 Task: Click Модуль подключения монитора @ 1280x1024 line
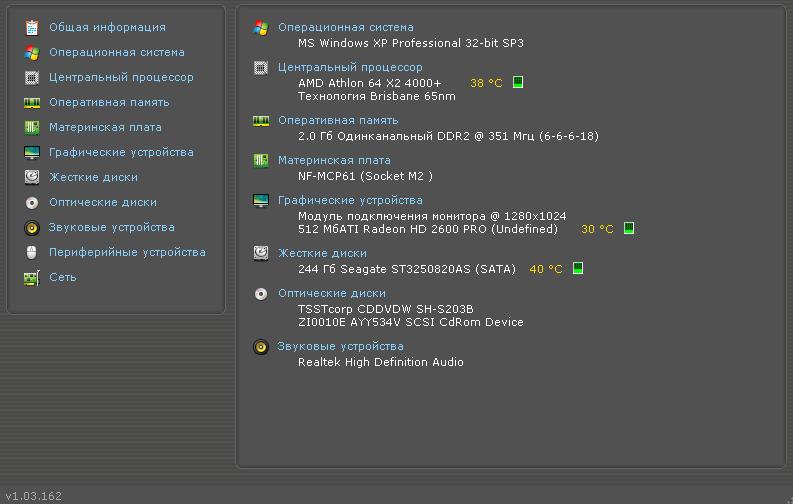pos(432,216)
